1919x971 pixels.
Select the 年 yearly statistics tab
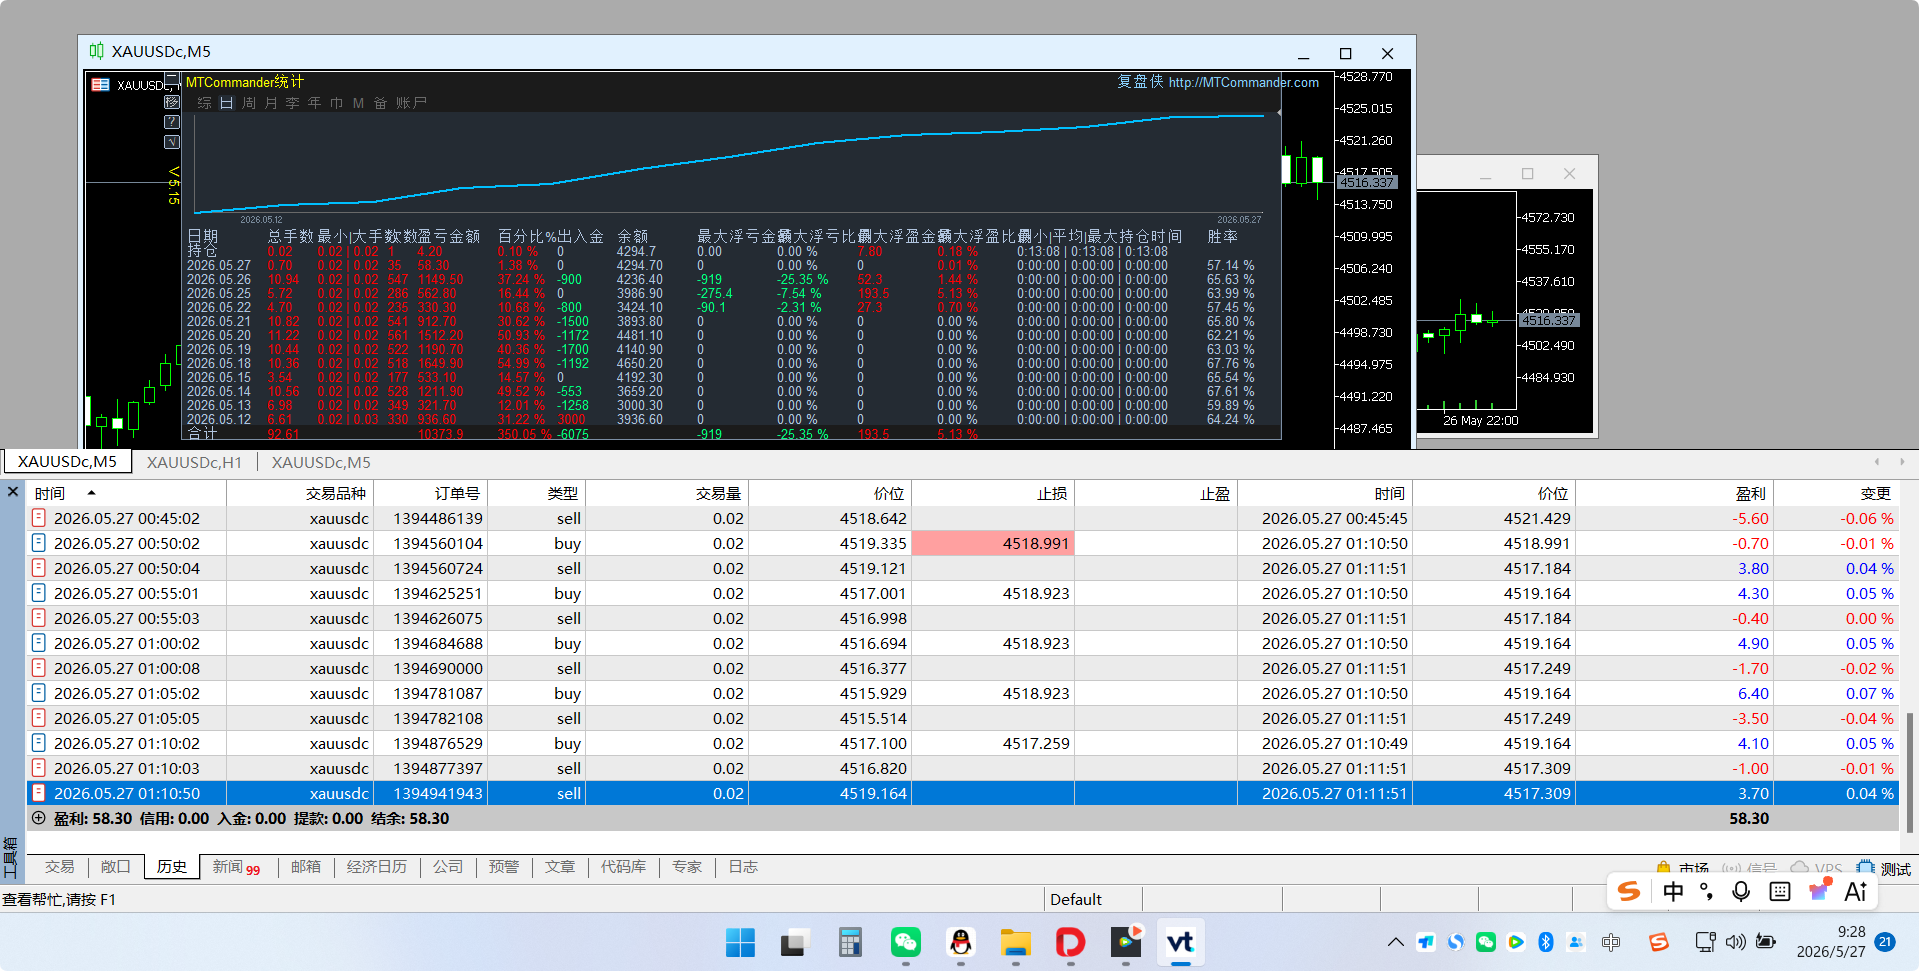pos(314,103)
